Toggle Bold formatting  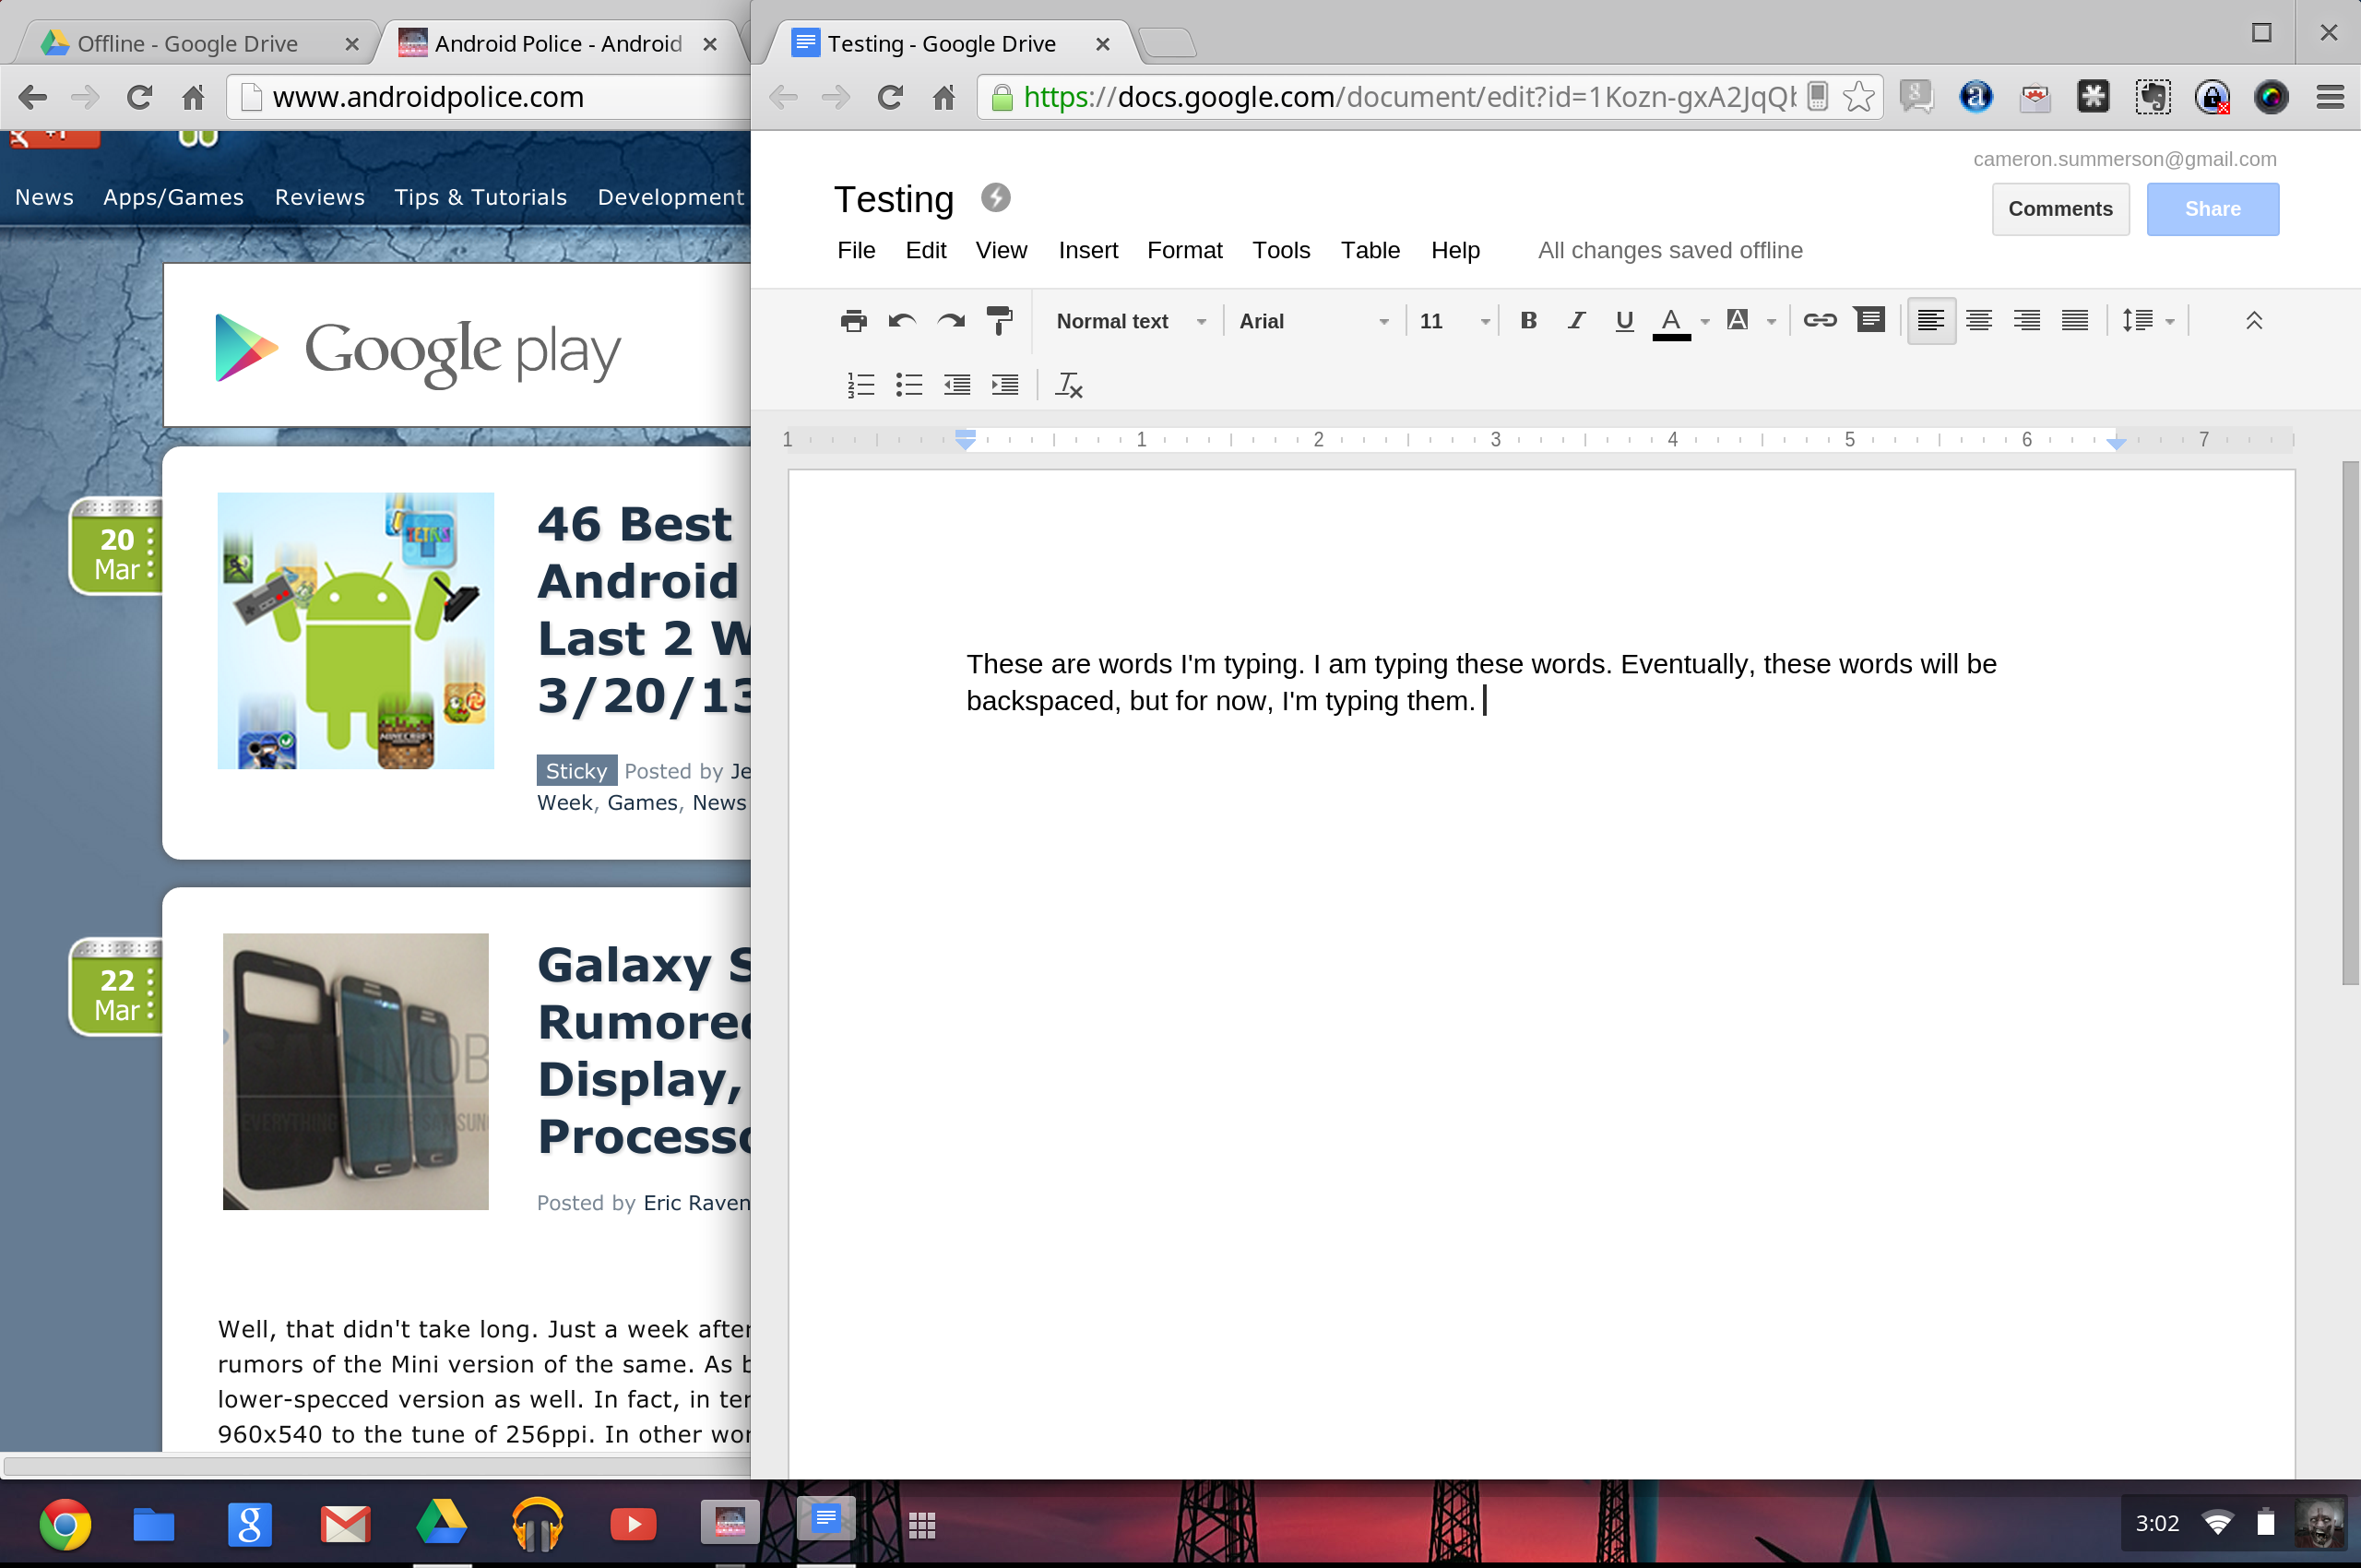(x=1528, y=320)
